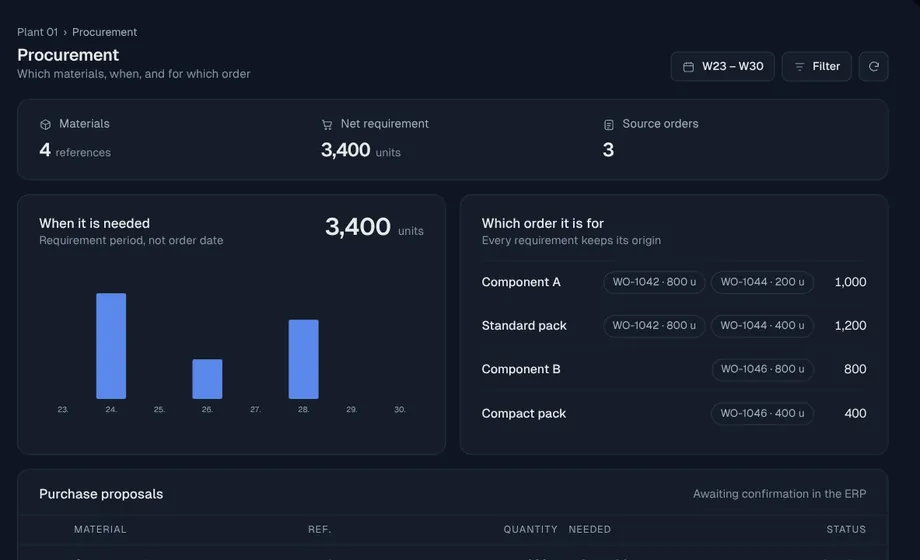Click the 1,200 total for Standard pack
The width and height of the screenshot is (920, 560).
point(850,326)
